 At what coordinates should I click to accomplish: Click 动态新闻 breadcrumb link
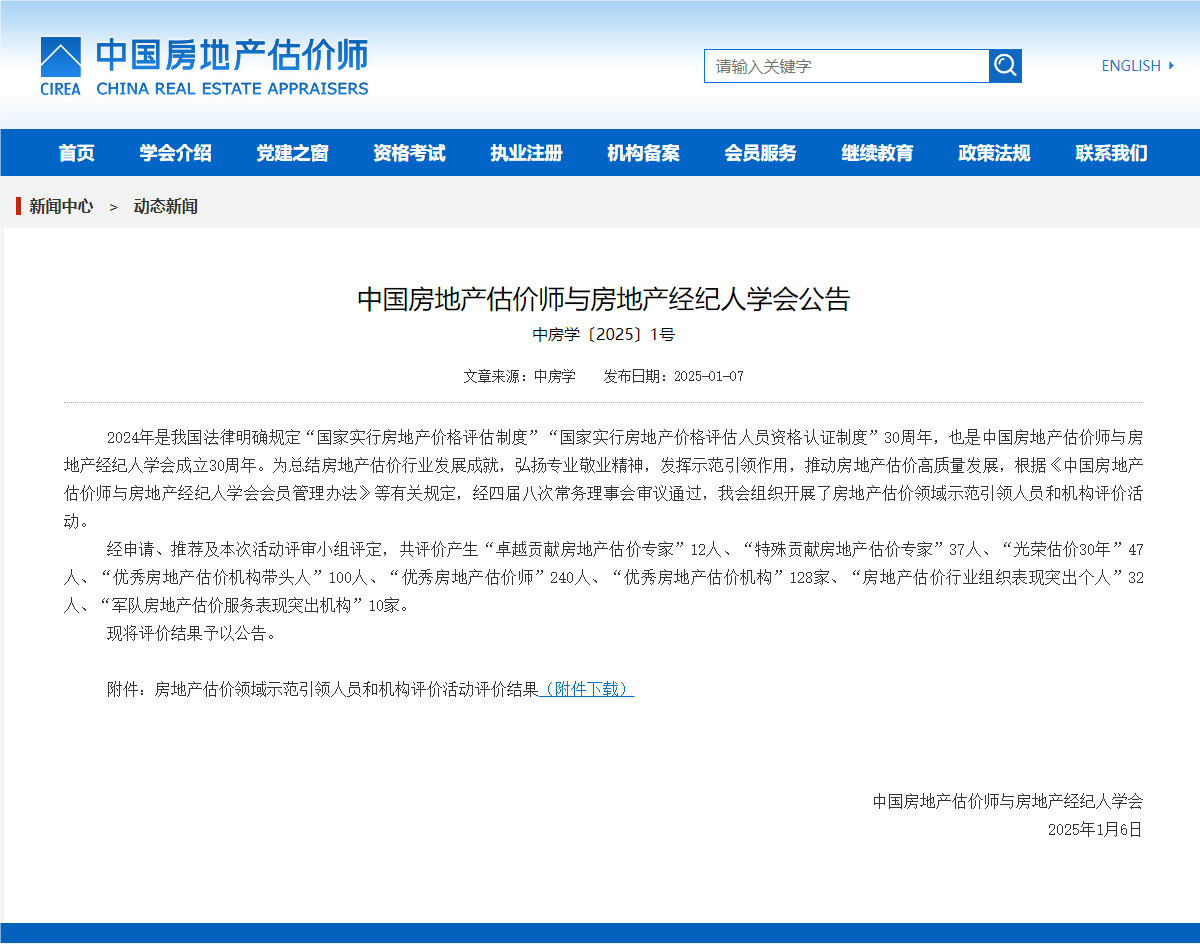pyautogui.click(x=166, y=206)
